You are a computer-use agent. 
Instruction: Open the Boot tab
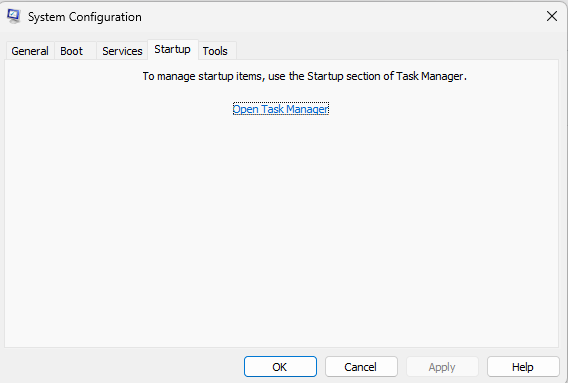(x=75, y=51)
